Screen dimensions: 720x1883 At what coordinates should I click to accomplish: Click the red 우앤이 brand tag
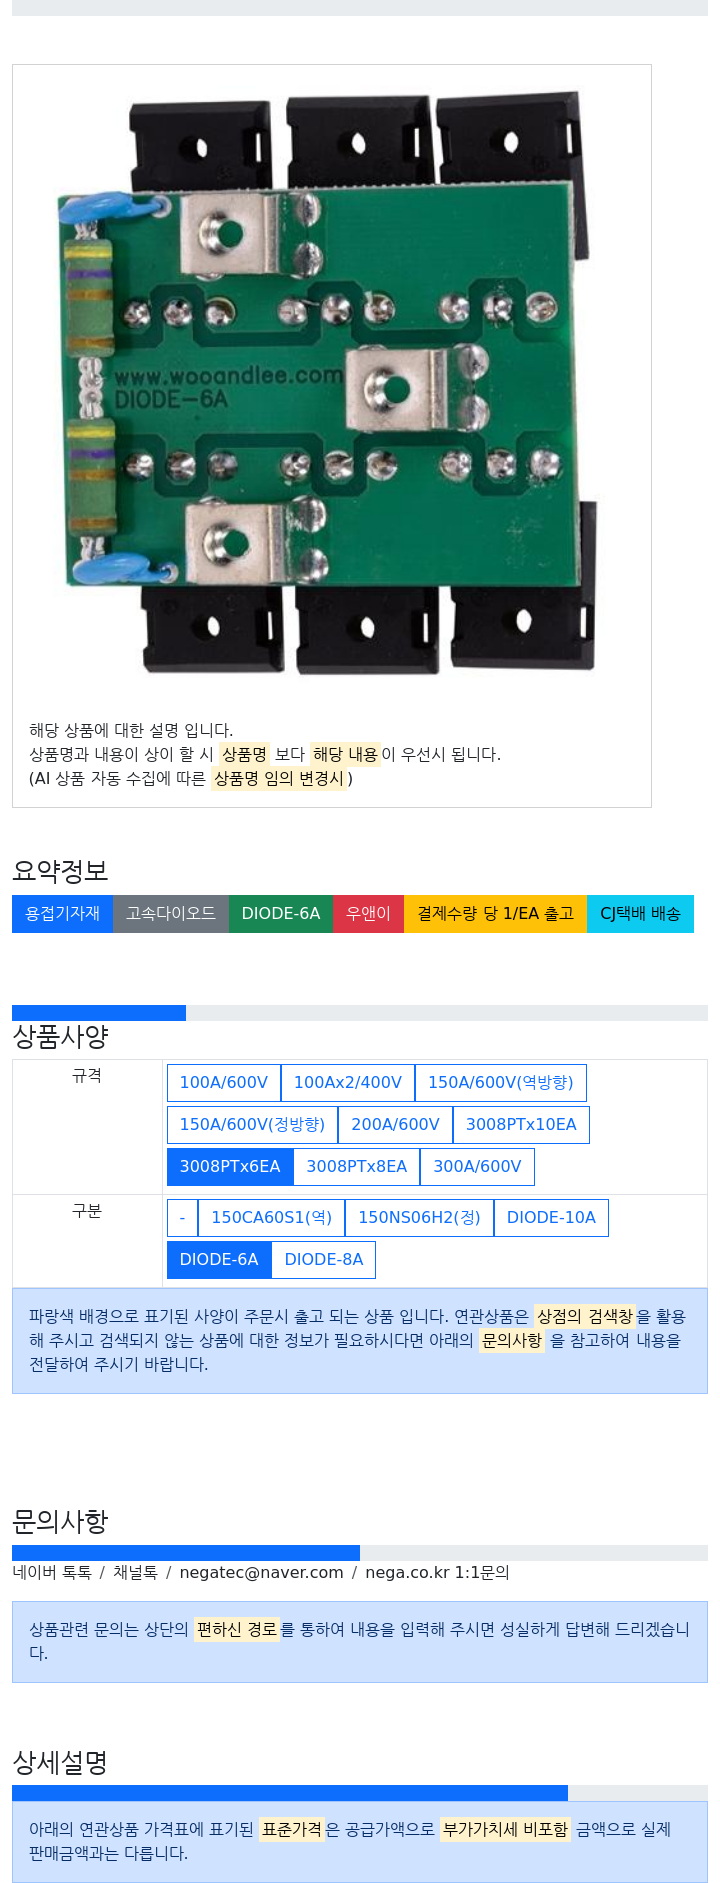coord(368,914)
